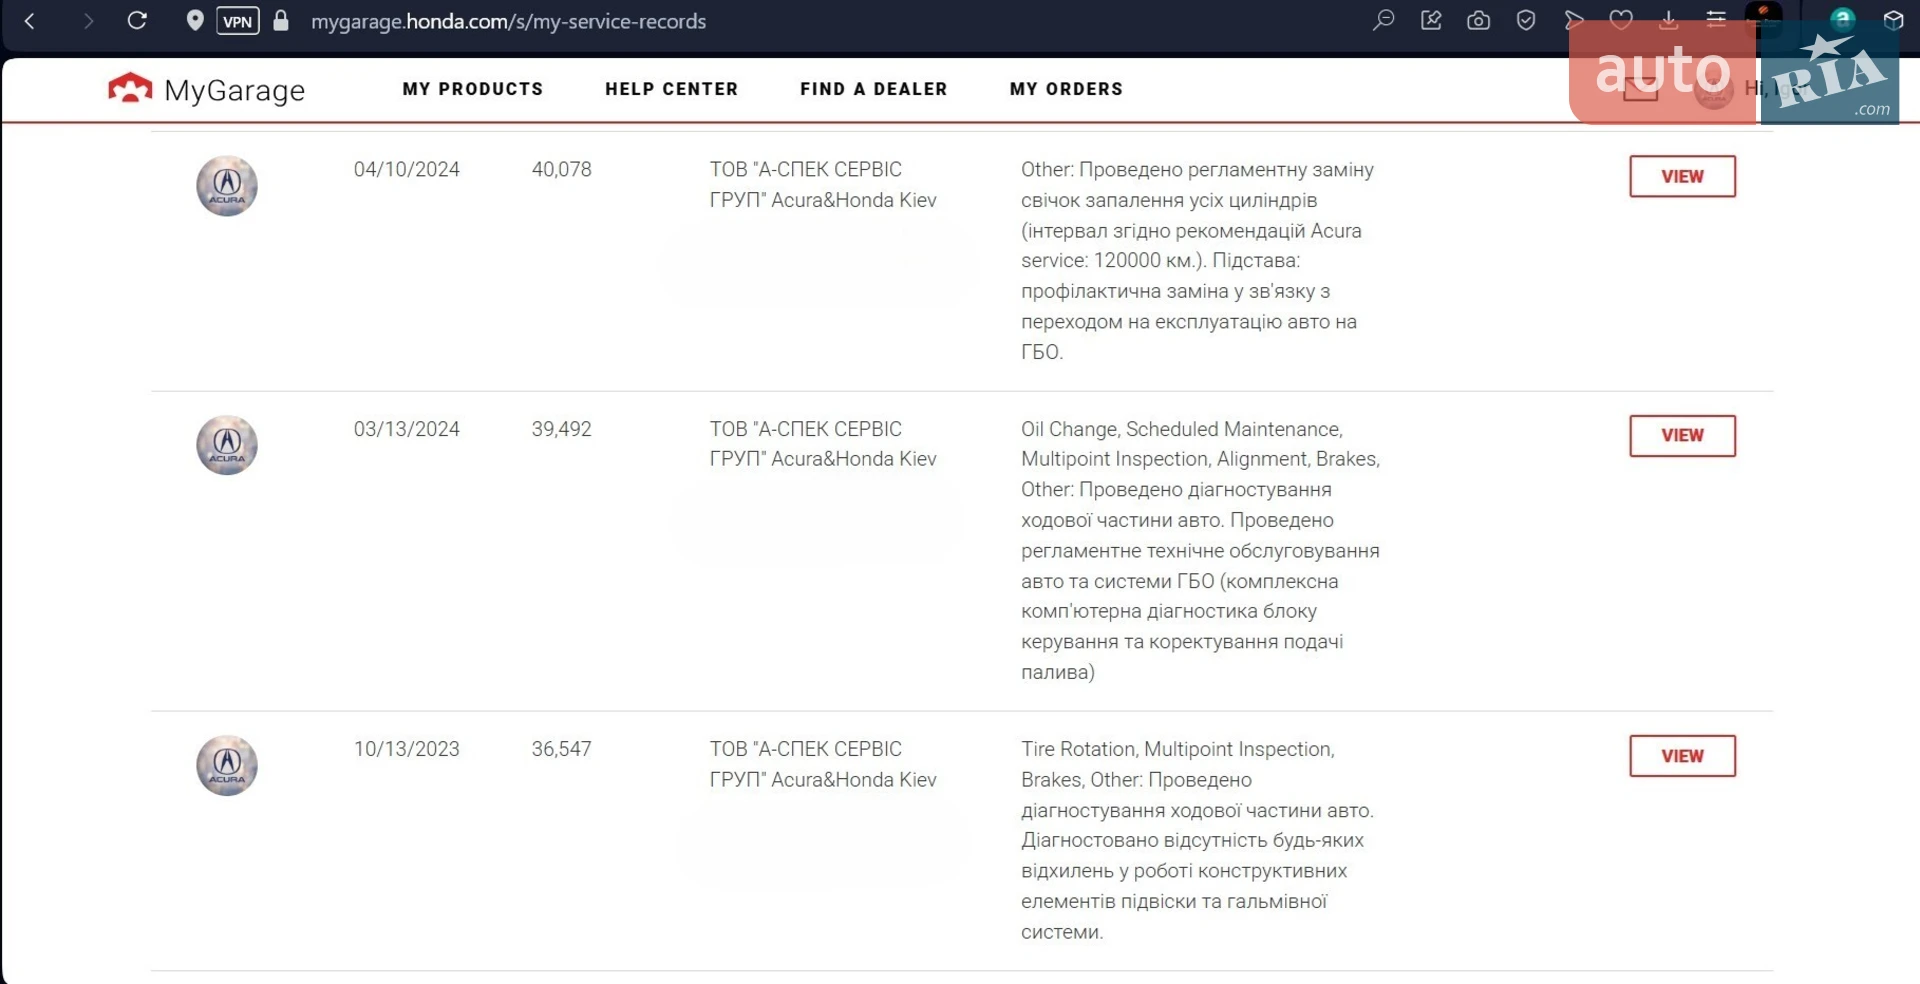Open the browser search magnifier icon
1920x984 pixels.
tap(1384, 21)
